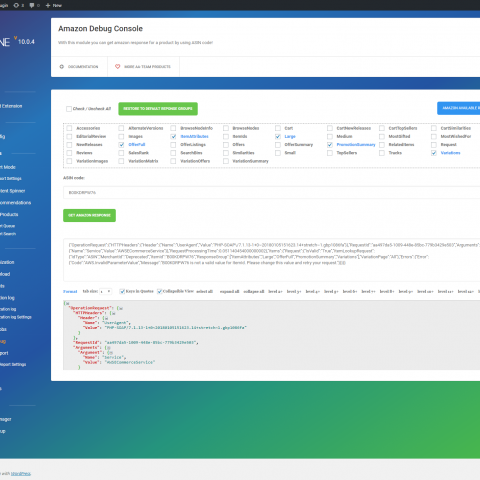
Task: Check the Similarities box
Action: tap(226, 153)
